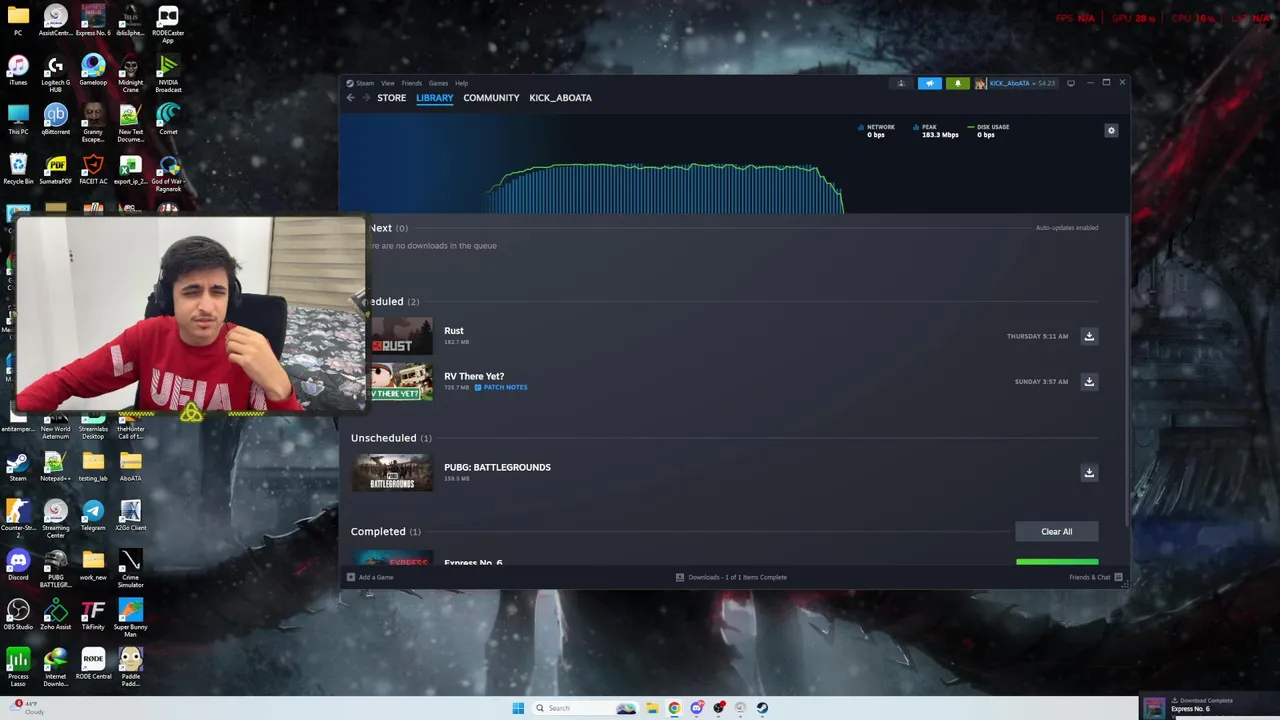Image resolution: width=1280 pixels, height=720 pixels.
Task: Open downloads settings gear icon
Action: point(1111,131)
